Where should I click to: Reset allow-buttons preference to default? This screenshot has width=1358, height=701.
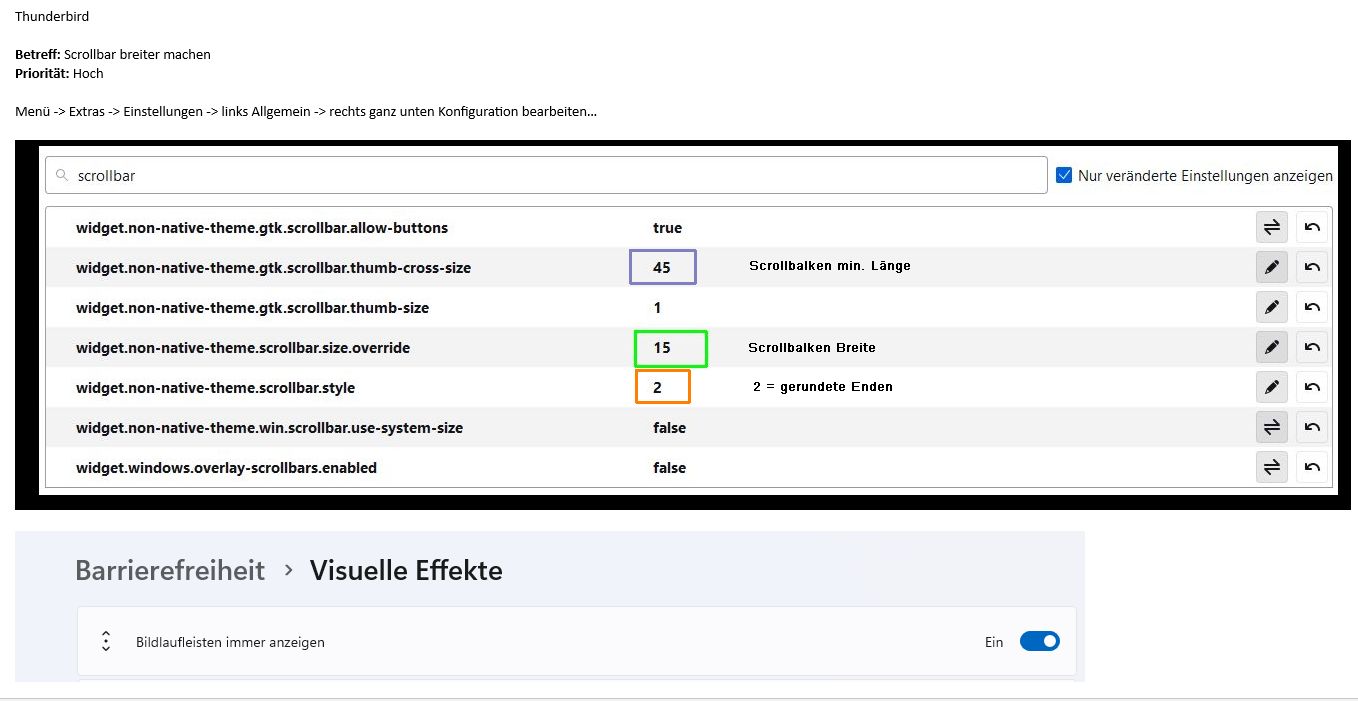[1312, 228]
